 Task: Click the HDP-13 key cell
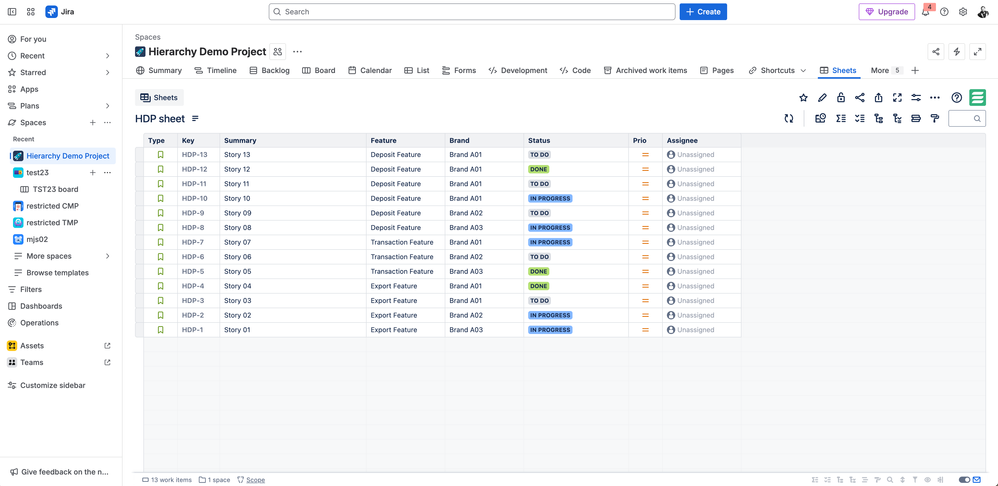199,155
